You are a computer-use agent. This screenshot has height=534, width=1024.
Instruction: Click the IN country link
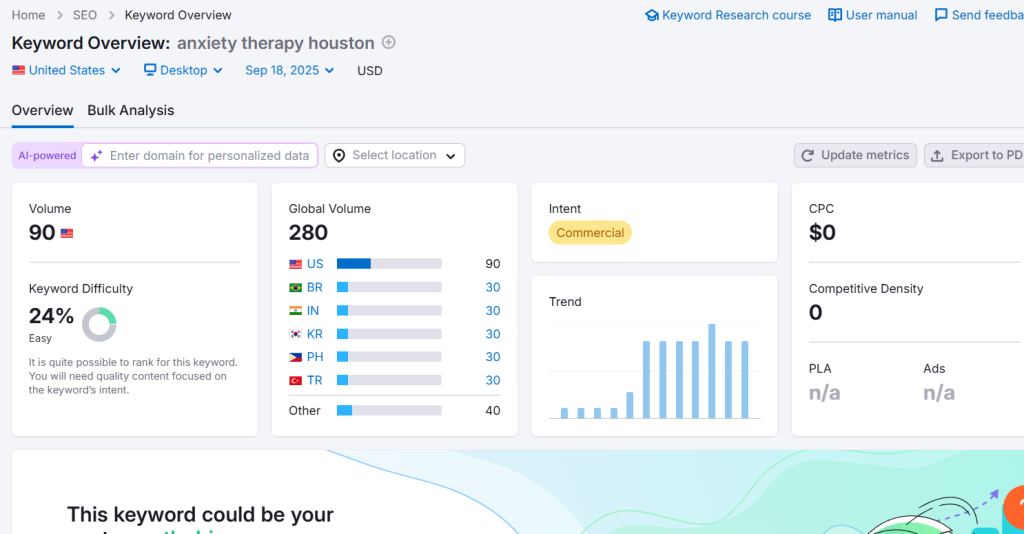click(313, 311)
